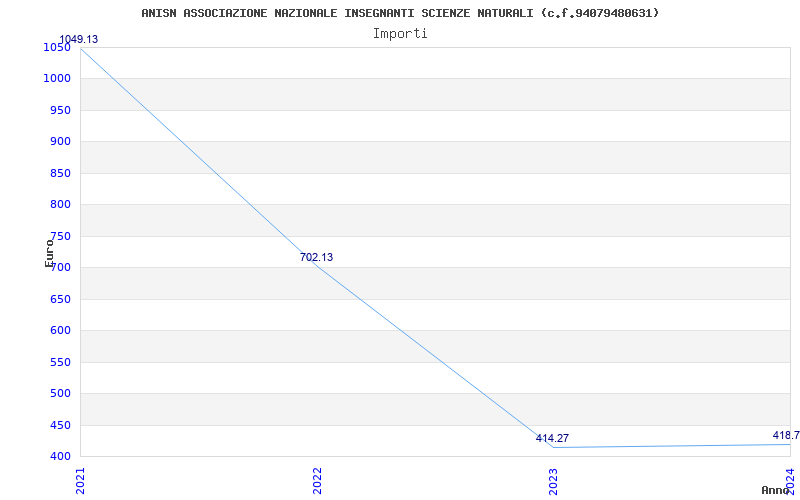Click the Importi subtitle
The height and width of the screenshot is (500, 800).
coord(400,34)
